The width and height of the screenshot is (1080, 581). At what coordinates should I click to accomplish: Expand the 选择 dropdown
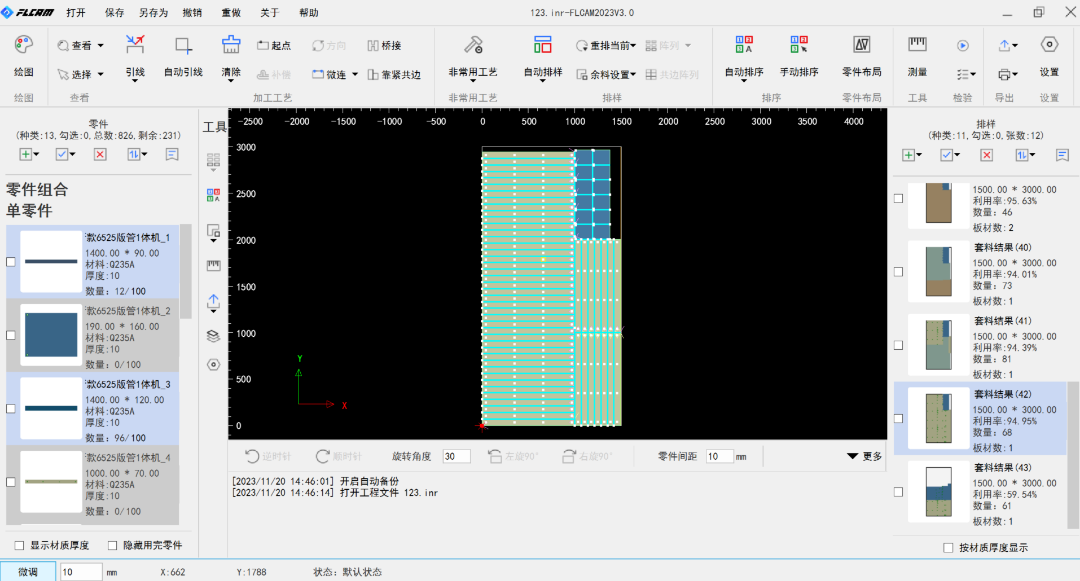[101, 74]
